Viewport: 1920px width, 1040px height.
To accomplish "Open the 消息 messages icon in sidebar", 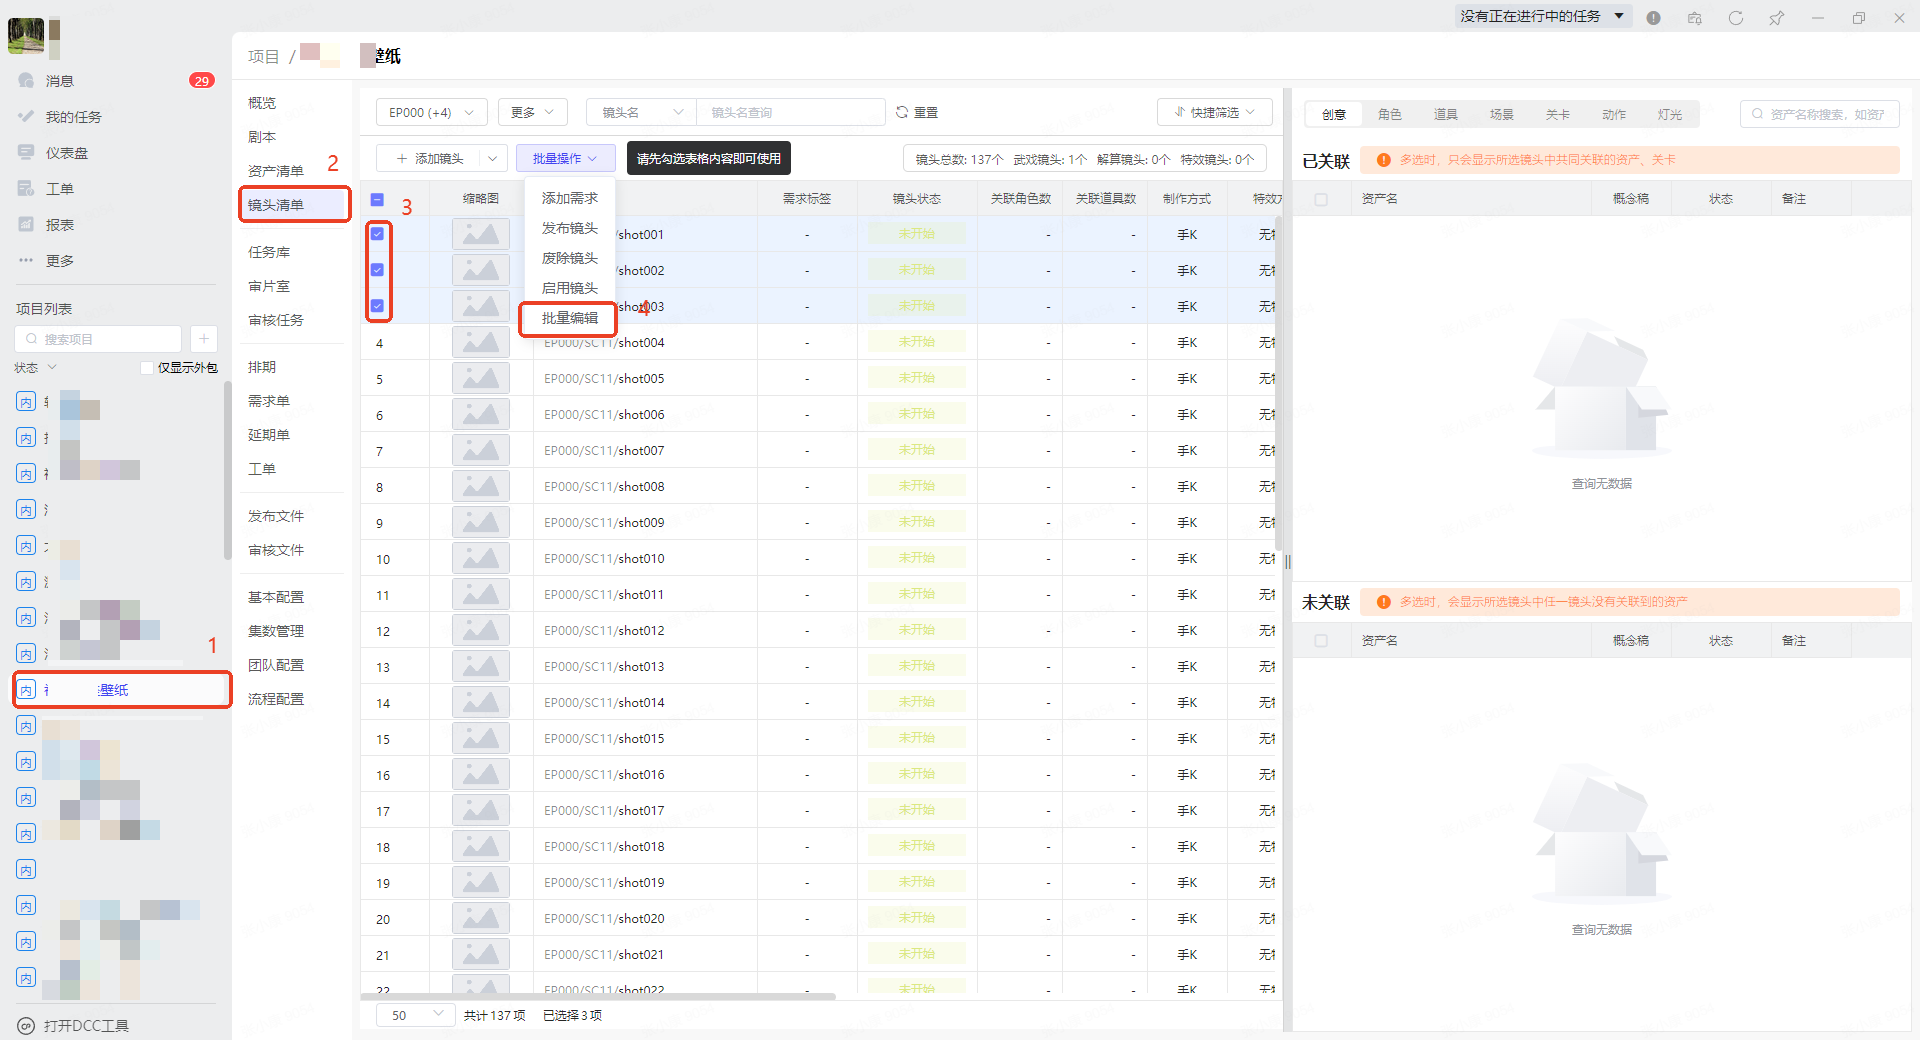I will 27,81.
